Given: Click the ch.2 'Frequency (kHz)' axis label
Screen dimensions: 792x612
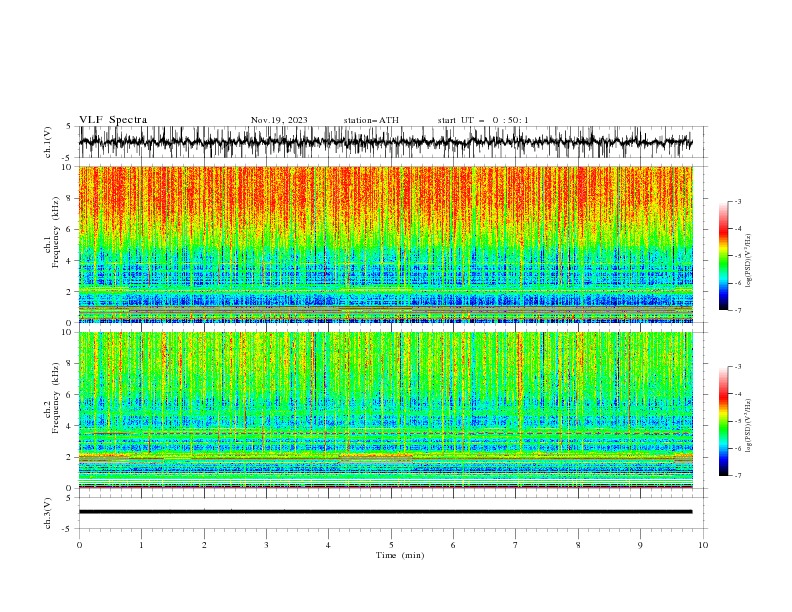Looking at the screenshot, I should click(x=57, y=398).
